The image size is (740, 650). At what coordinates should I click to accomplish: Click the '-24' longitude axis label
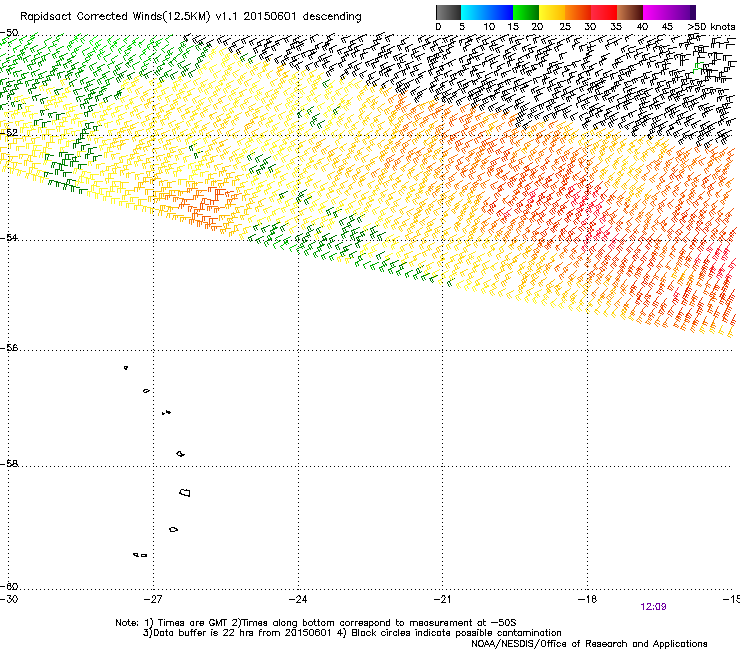coord(298,599)
